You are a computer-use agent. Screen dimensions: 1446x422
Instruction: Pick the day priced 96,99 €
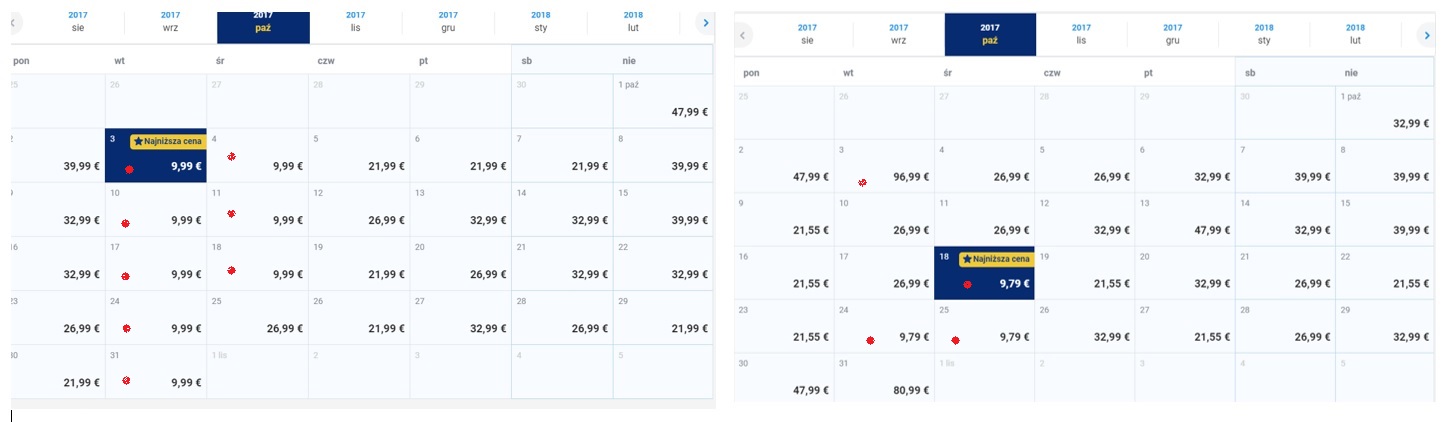point(884,165)
